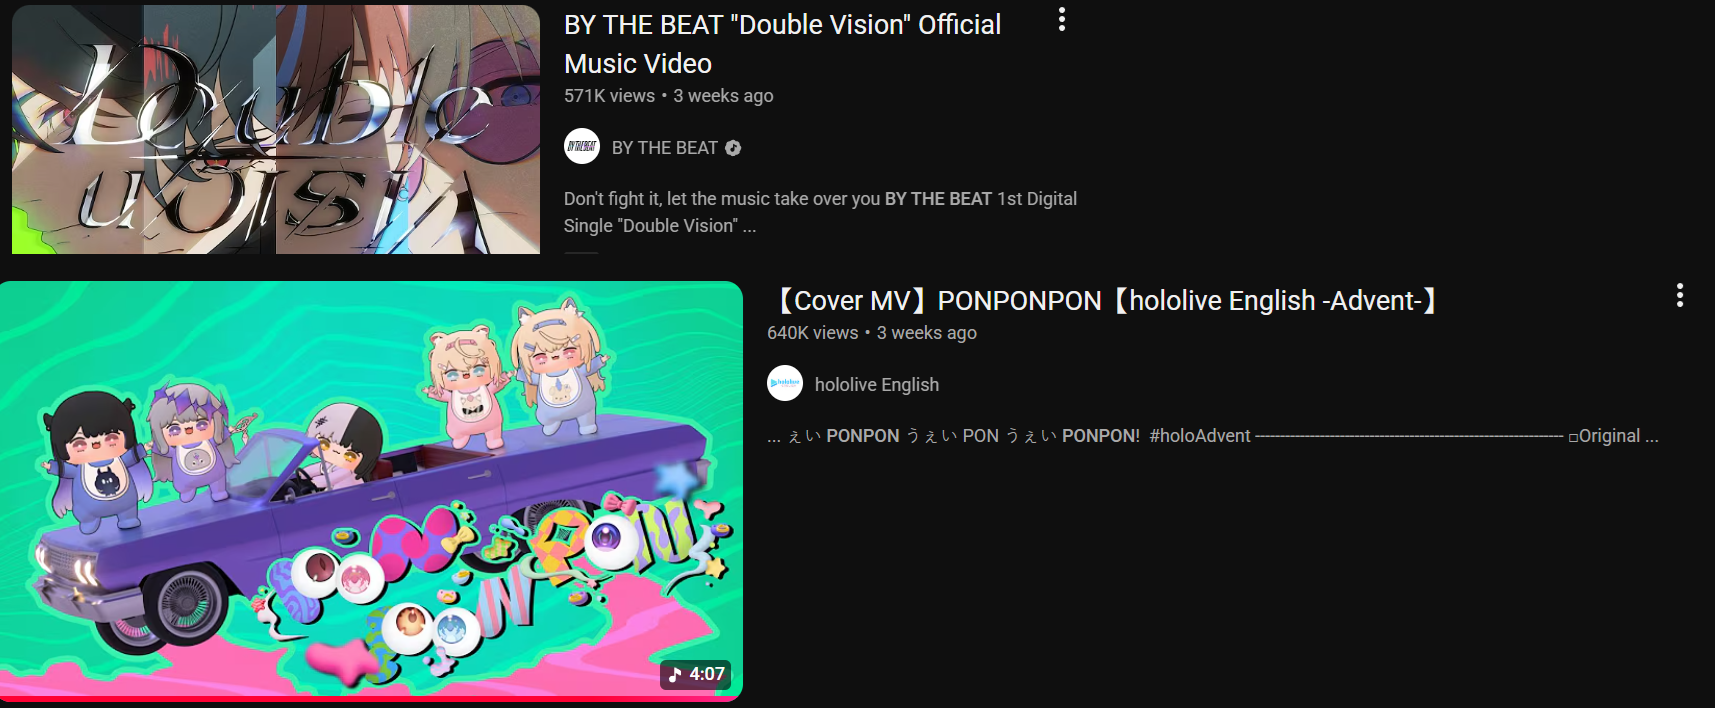Viewport: 1715px width, 708px height.
Task: Open options menu for PONPONPON video
Action: point(1680,295)
